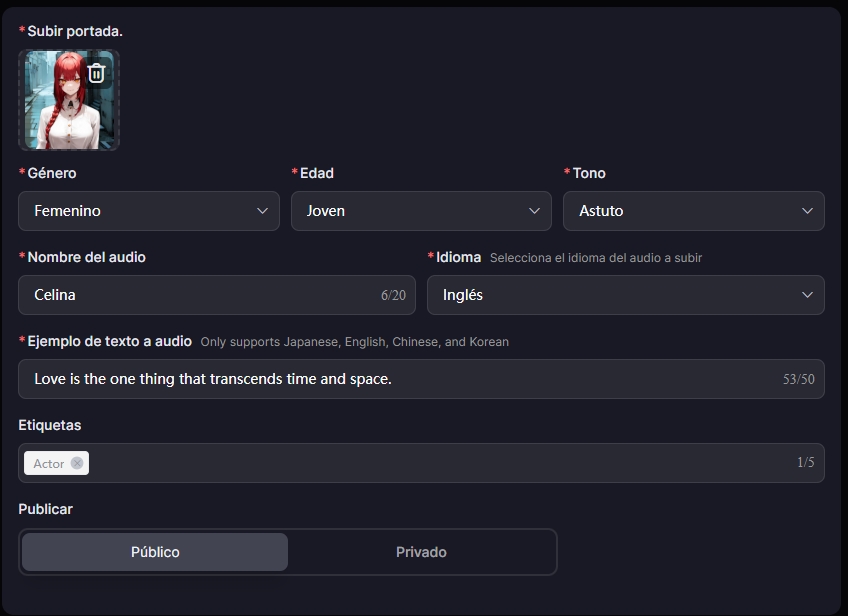Set visibility to Público
Viewport: 848px width, 616px height.
pos(155,552)
